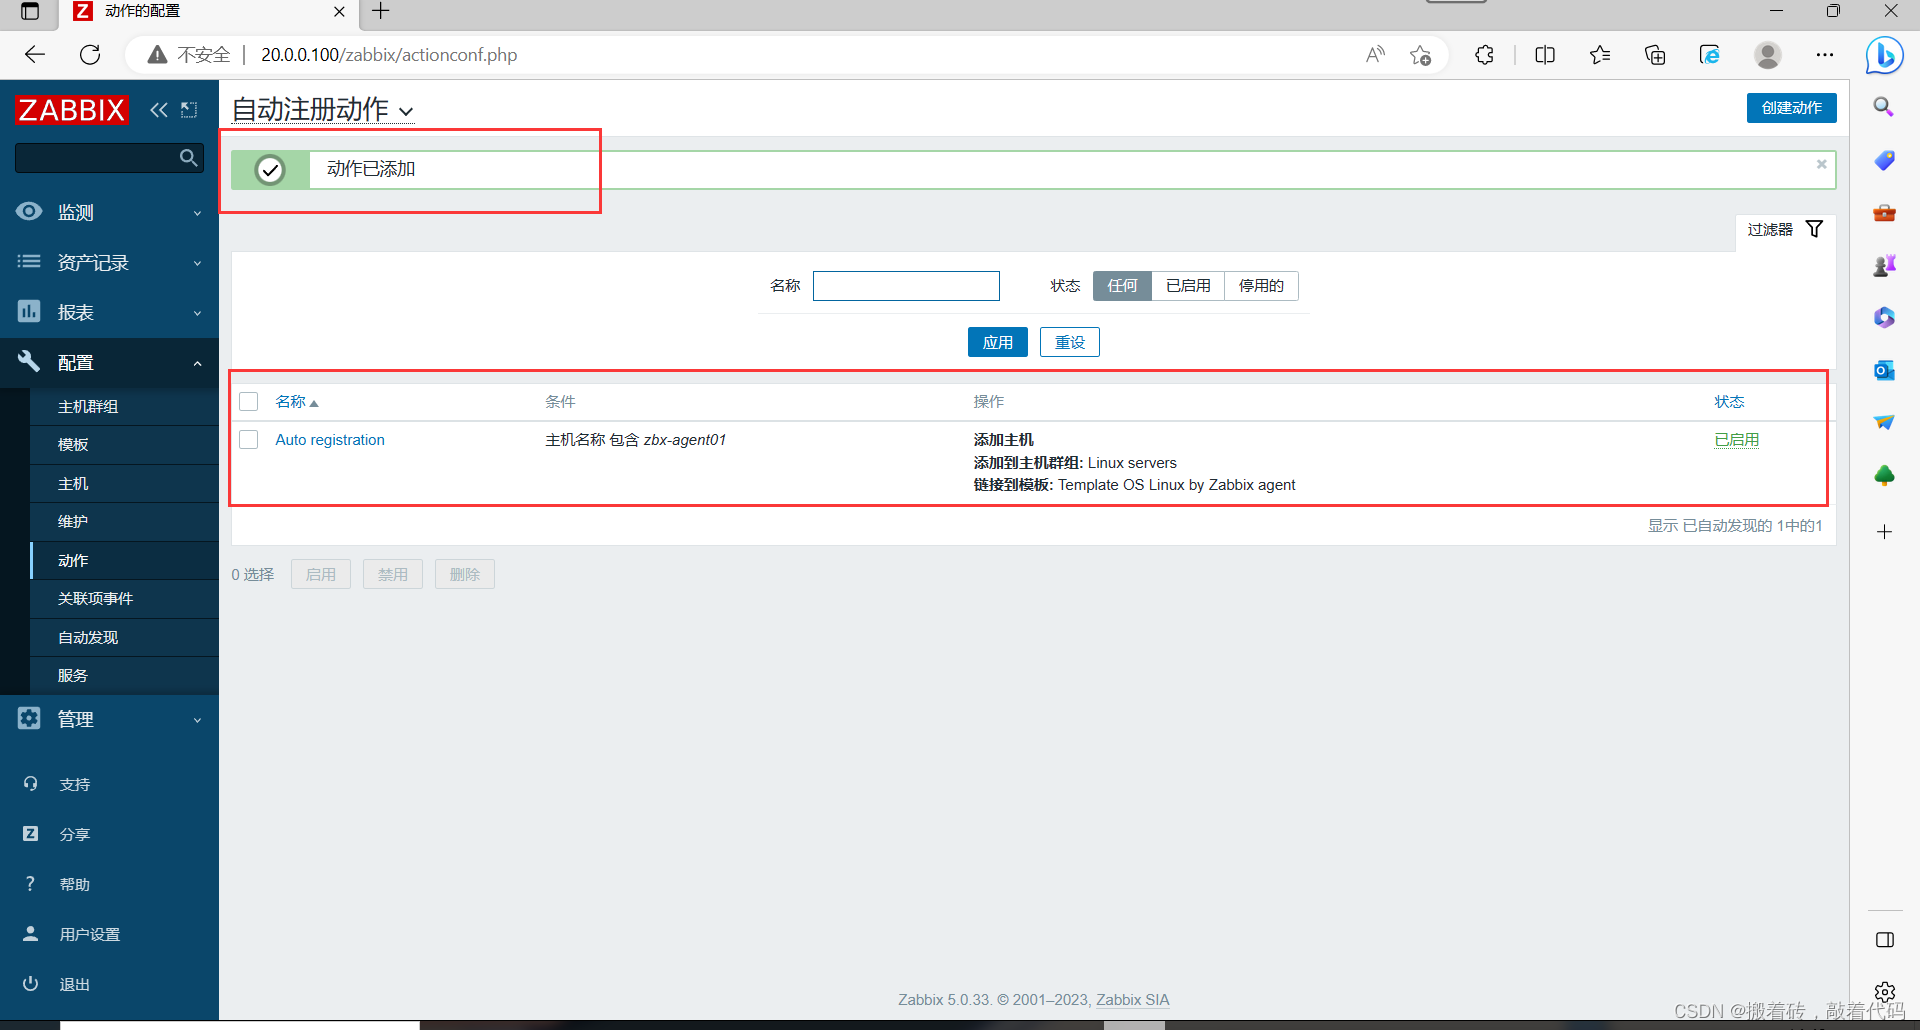Viewport: 1920px width, 1030px height.
Task: Select the 任何 status filter
Action: [x=1122, y=286]
